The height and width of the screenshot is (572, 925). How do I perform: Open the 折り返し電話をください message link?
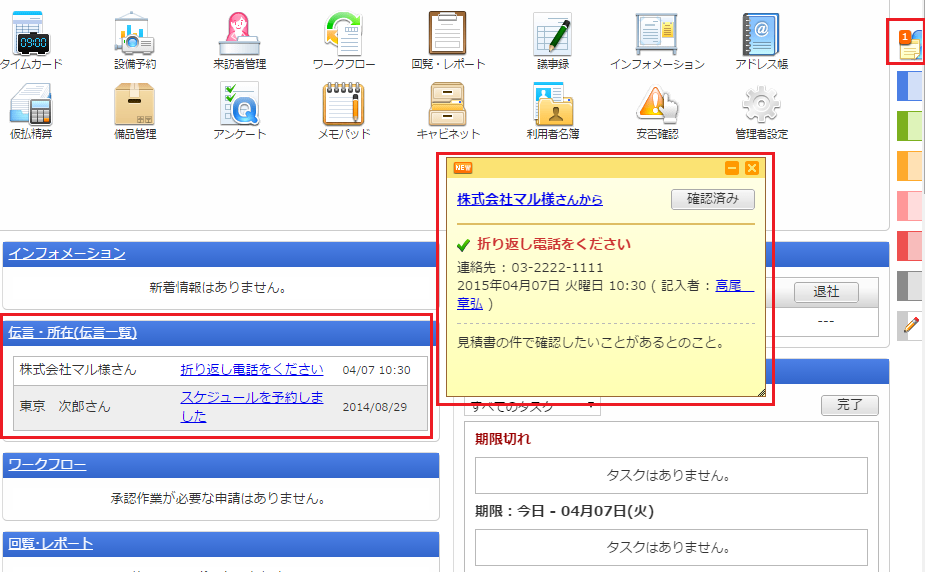pos(252,369)
